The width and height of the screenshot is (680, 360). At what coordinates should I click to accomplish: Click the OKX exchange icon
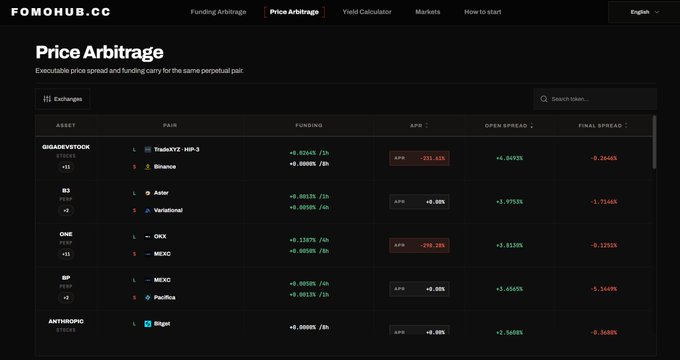coord(147,236)
